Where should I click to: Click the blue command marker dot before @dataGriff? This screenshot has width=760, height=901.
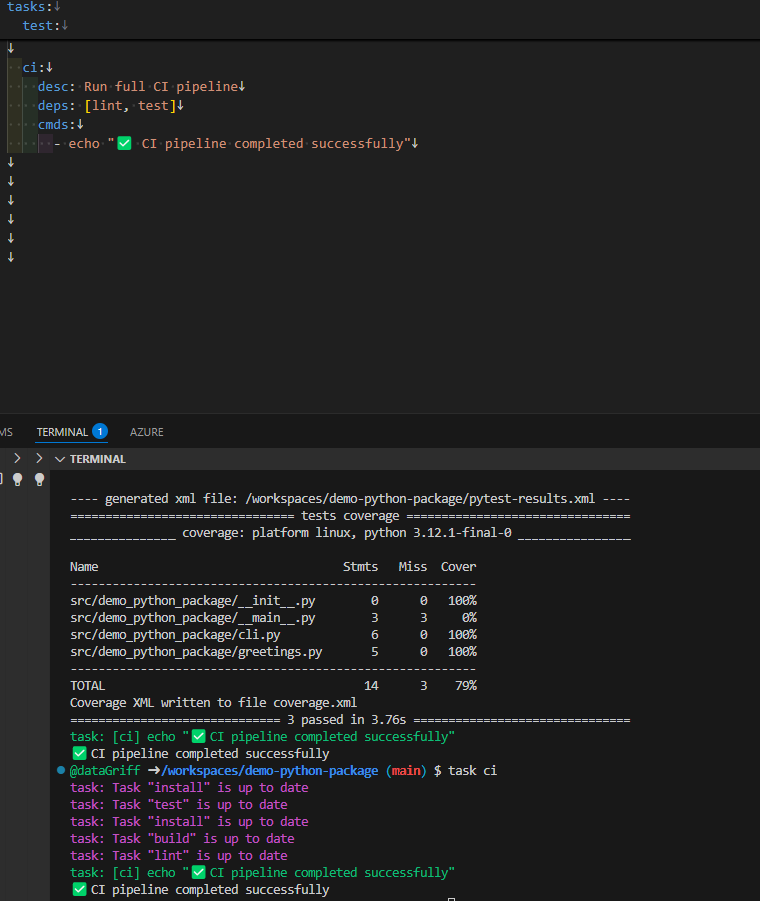(61, 770)
